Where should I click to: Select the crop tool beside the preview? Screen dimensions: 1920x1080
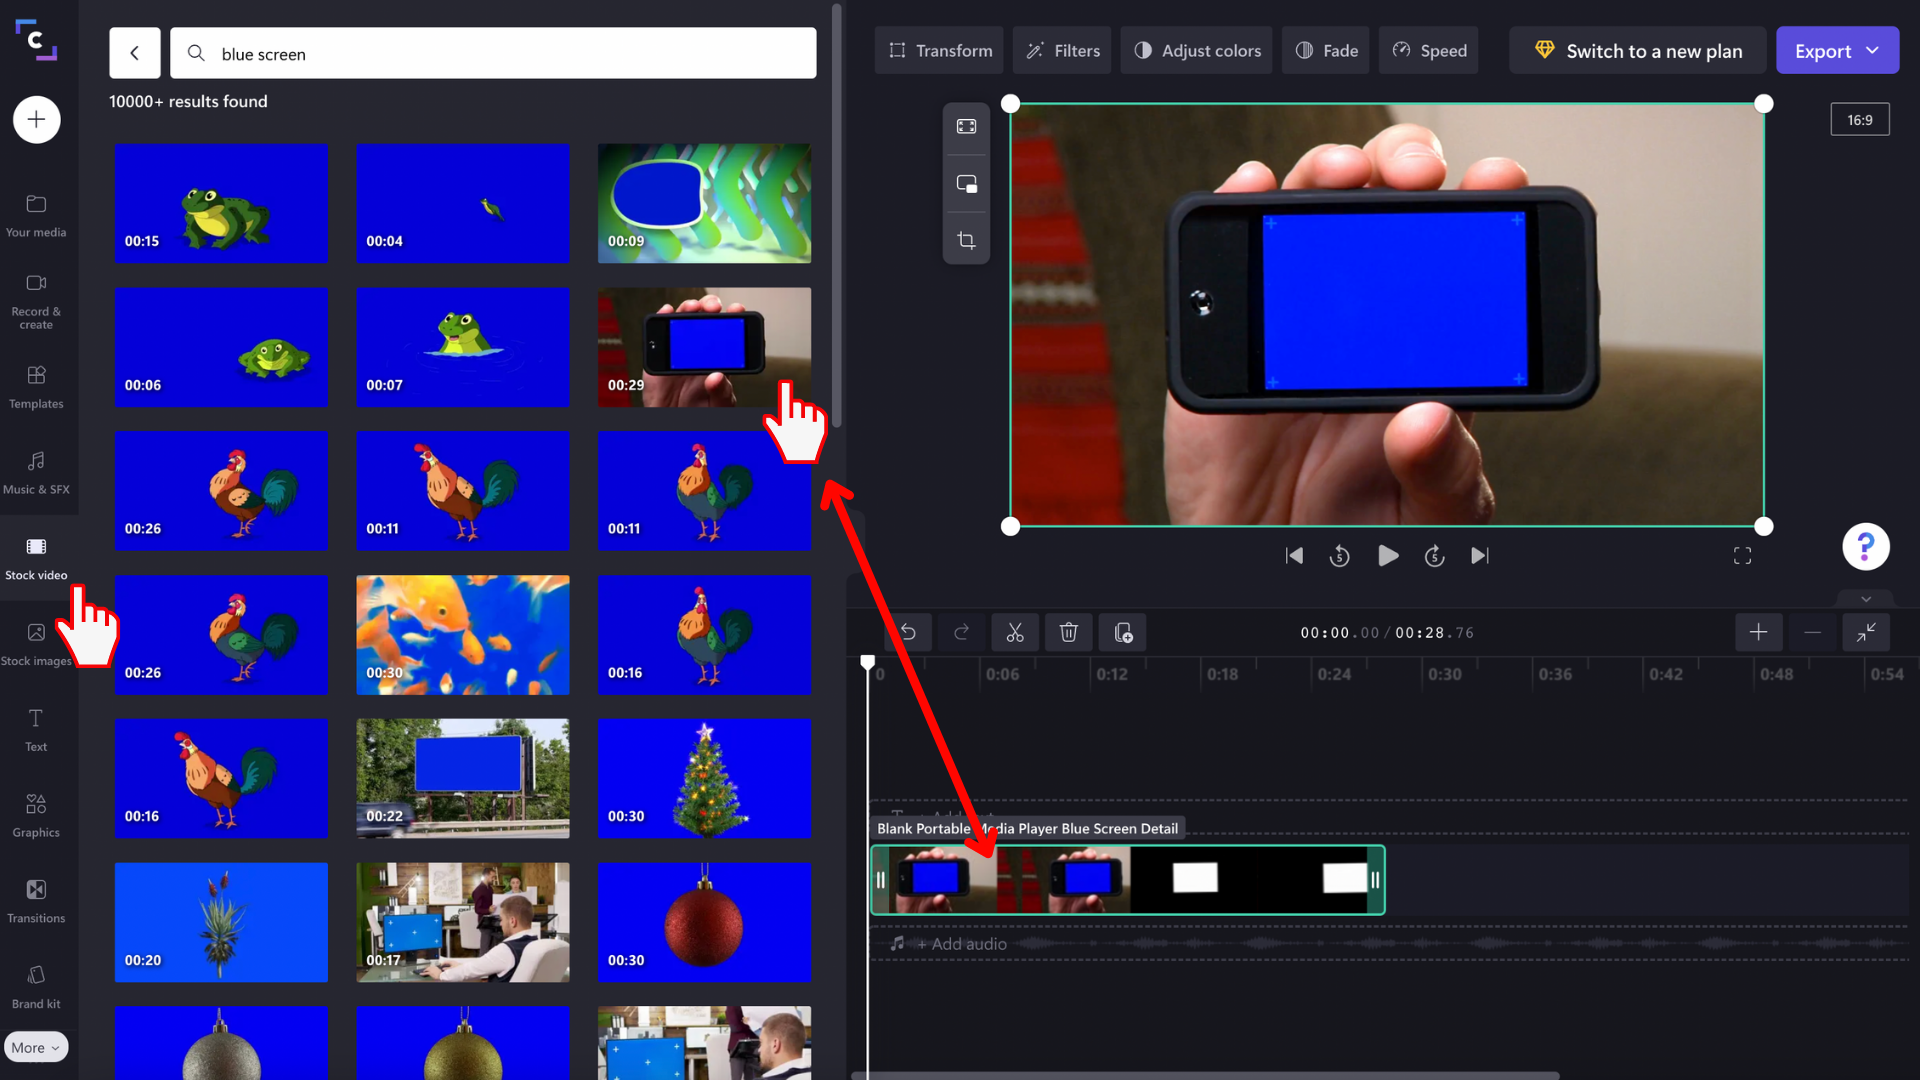(966, 240)
